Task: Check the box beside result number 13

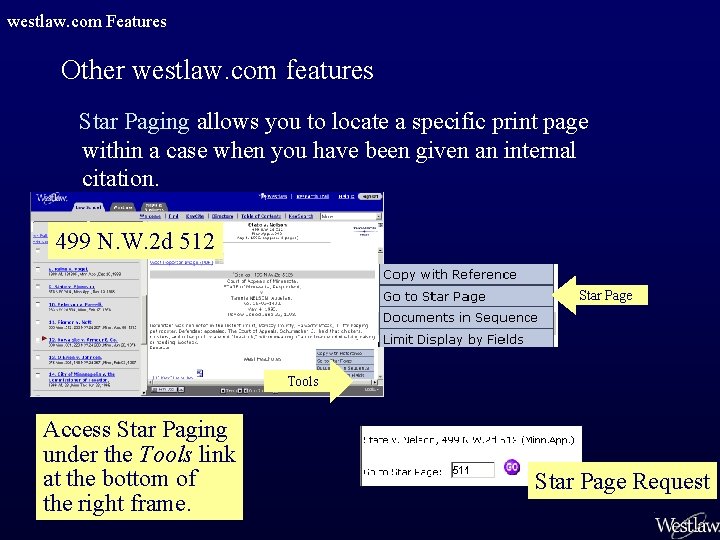Action: tap(38, 357)
